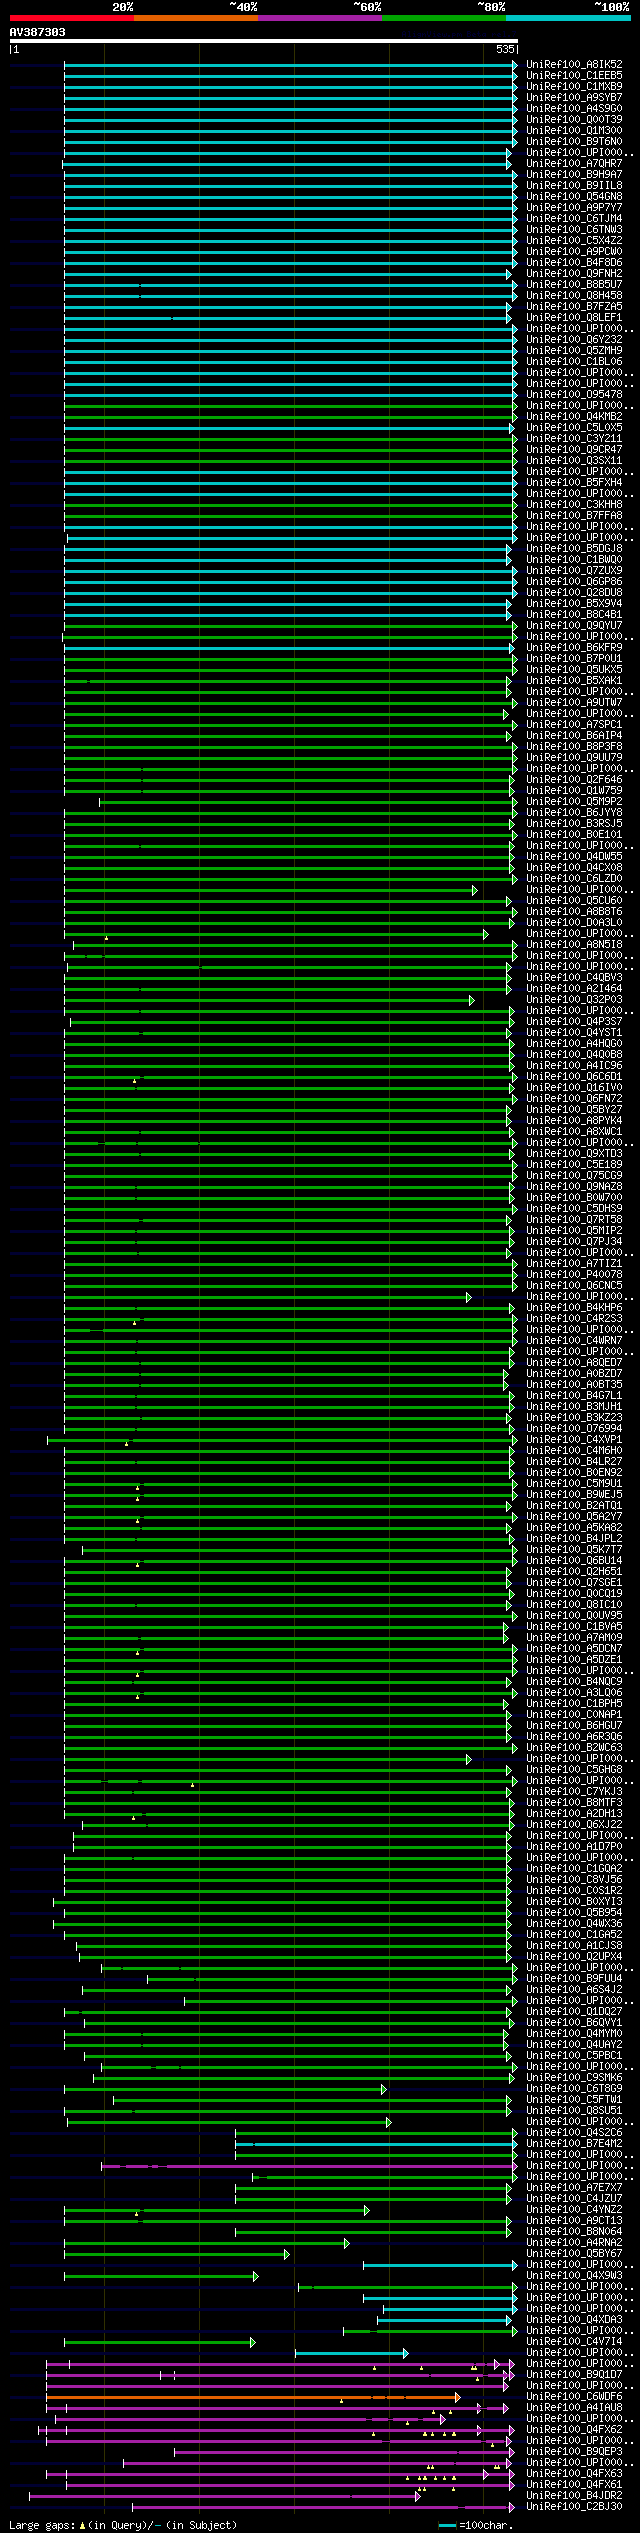Select hit label UniRef100_B4JDR2
This screenshot has width=640, height=2533.
[x=574, y=2496]
